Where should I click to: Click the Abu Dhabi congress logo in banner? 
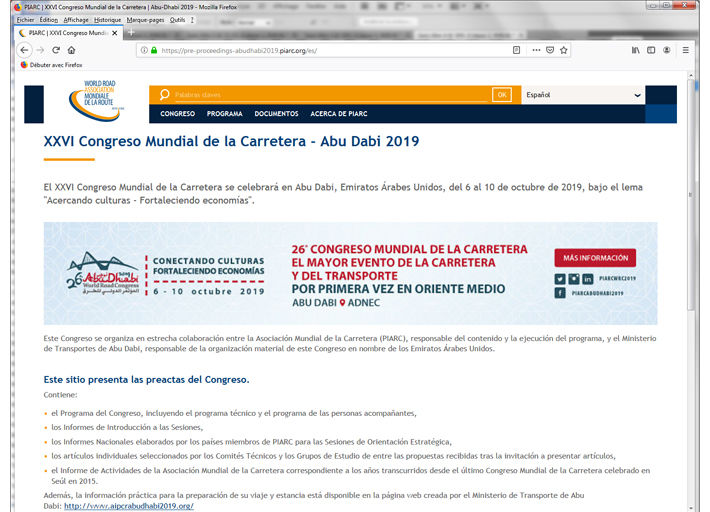[x=102, y=273]
